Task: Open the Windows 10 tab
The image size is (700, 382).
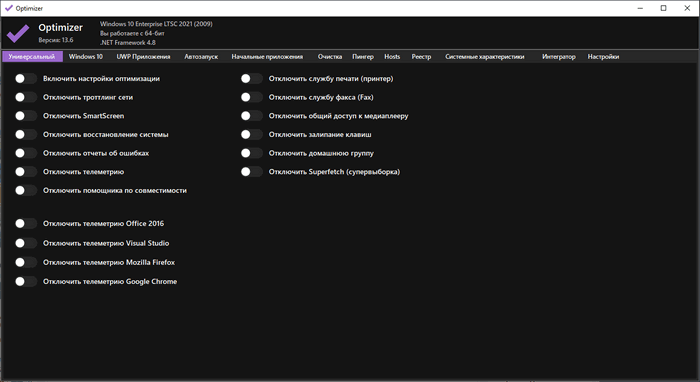Action: pyautogui.click(x=86, y=57)
